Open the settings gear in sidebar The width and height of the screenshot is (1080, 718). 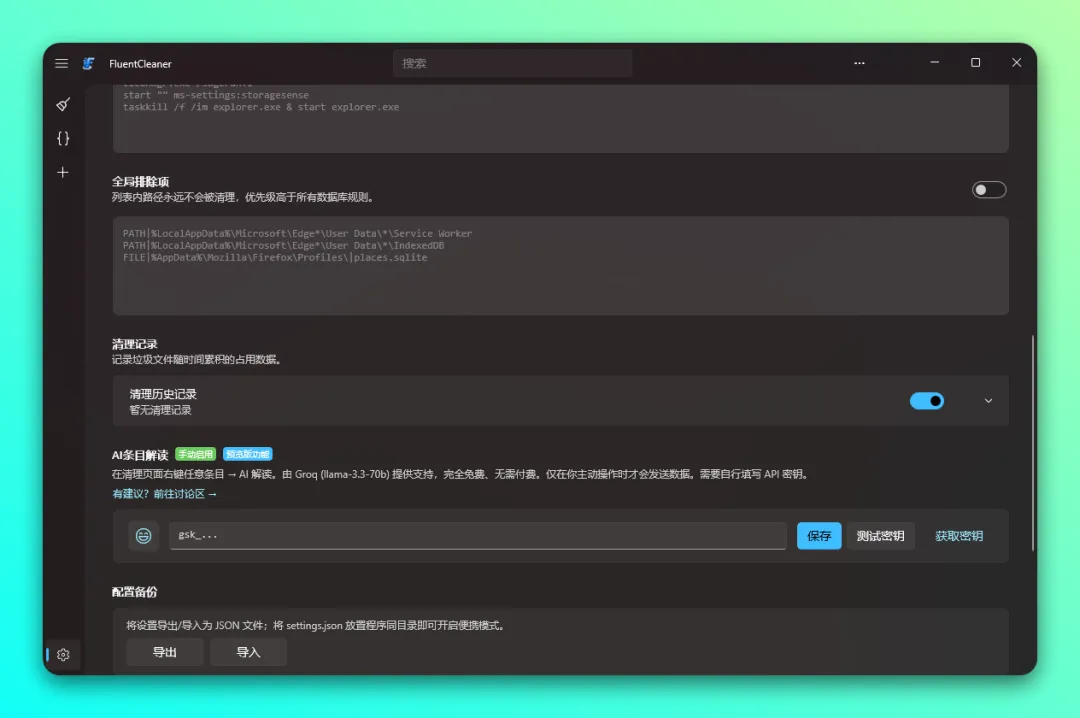(63, 655)
